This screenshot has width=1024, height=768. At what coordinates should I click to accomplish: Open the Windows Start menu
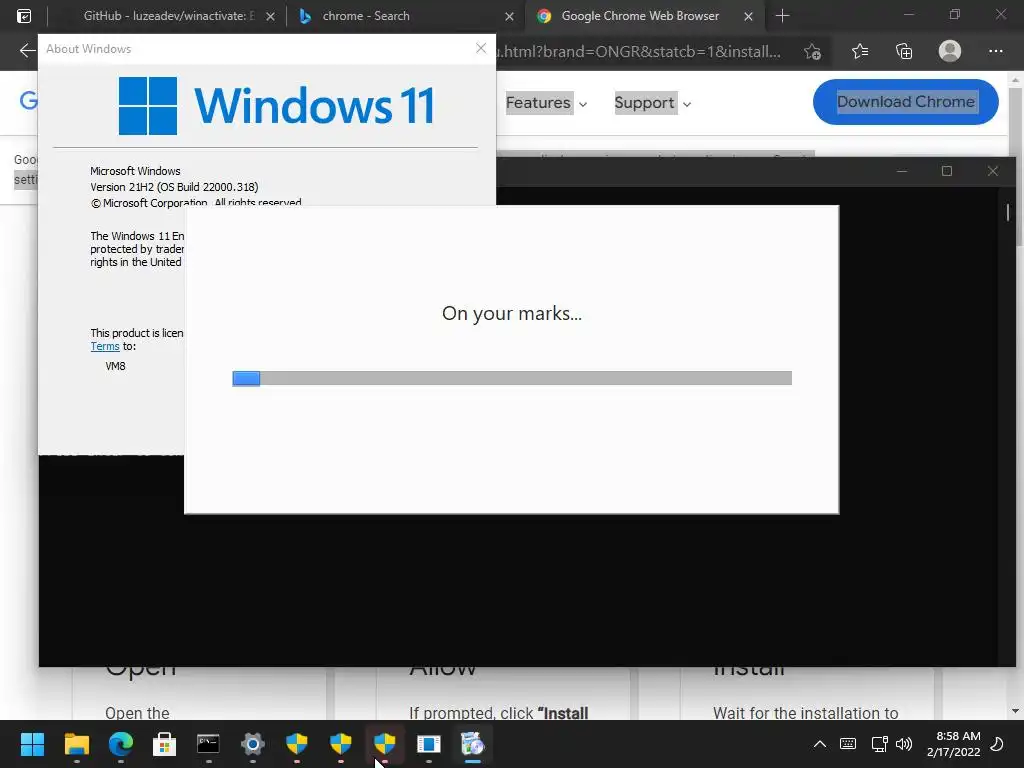(x=32, y=744)
